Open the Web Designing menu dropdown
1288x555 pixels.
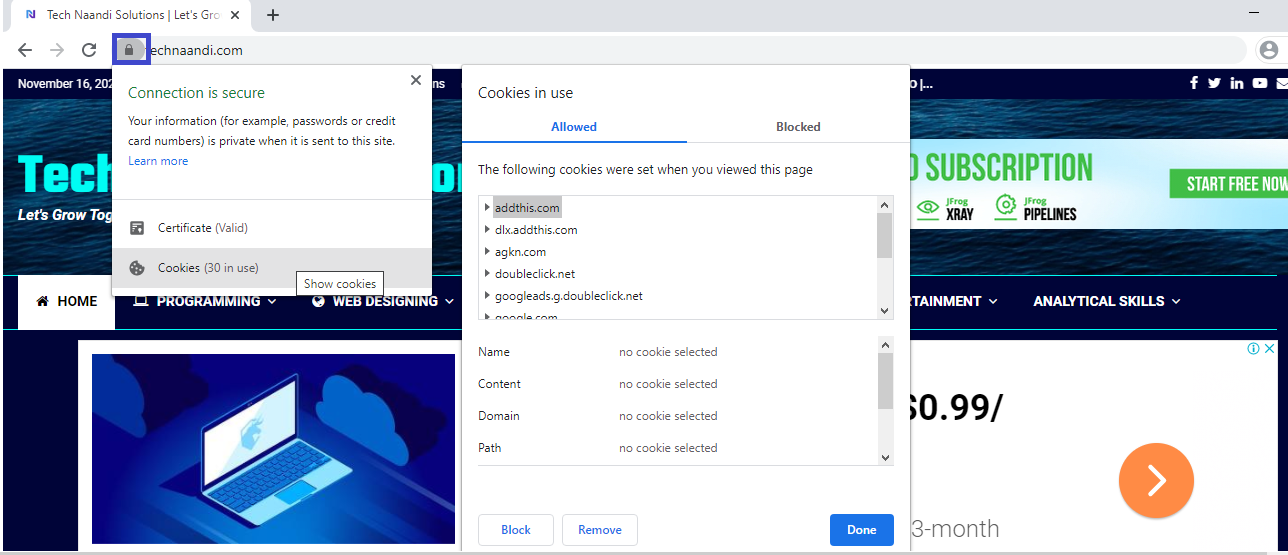click(383, 301)
